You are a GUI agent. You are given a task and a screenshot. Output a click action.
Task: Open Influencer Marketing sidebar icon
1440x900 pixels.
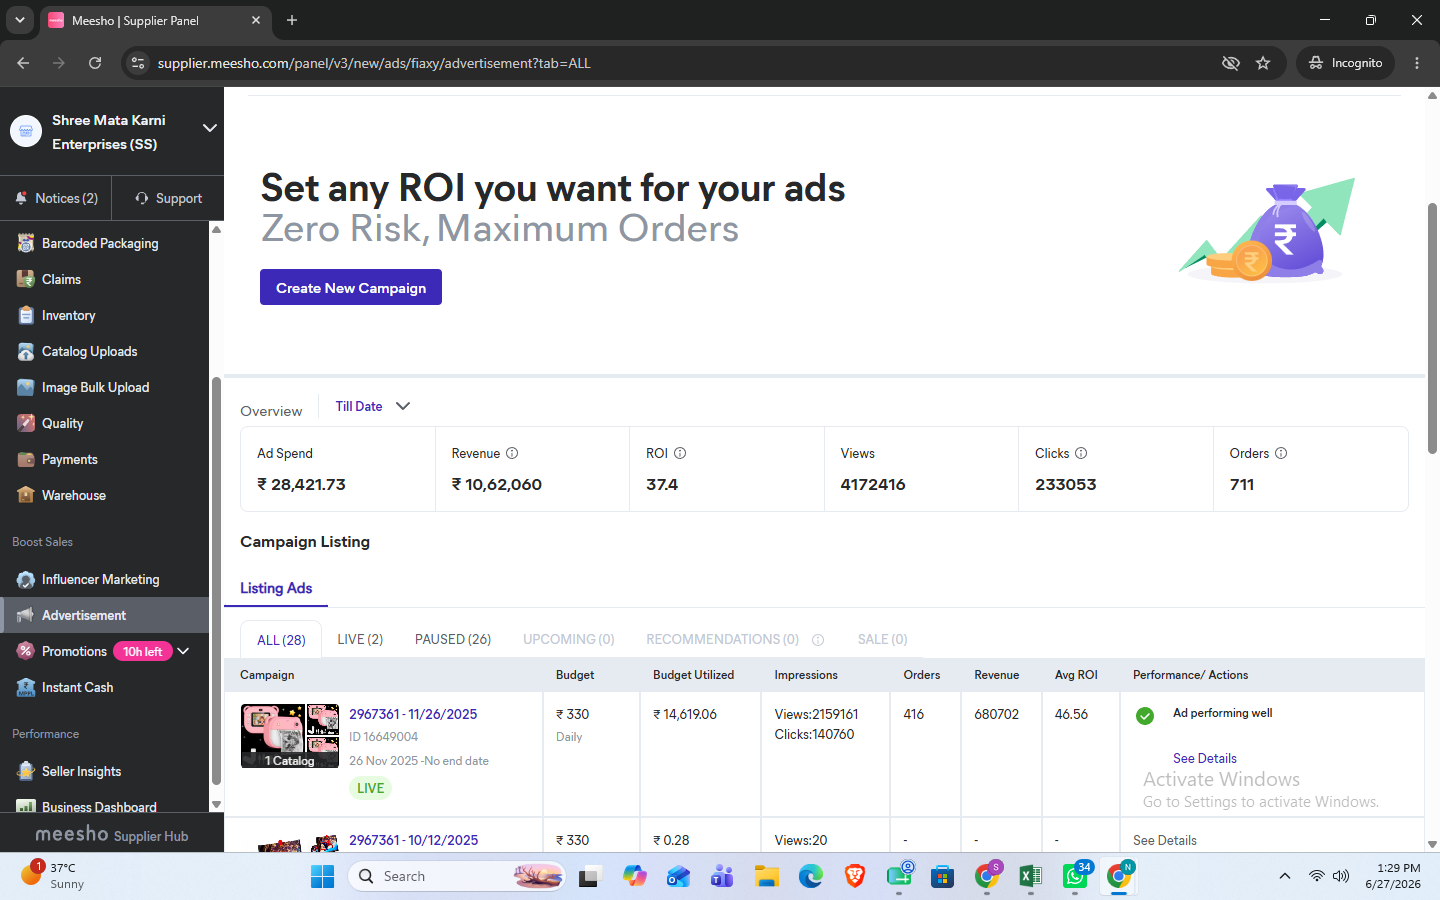pyautogui.click(x=26, y=579)
